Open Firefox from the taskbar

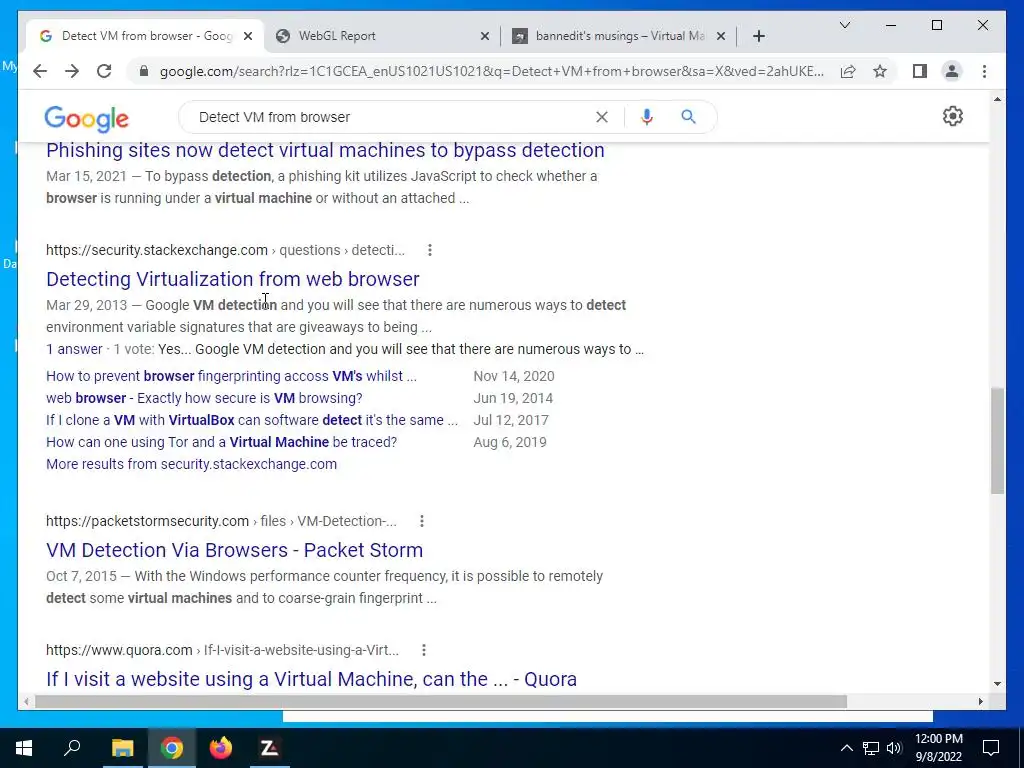221,748
